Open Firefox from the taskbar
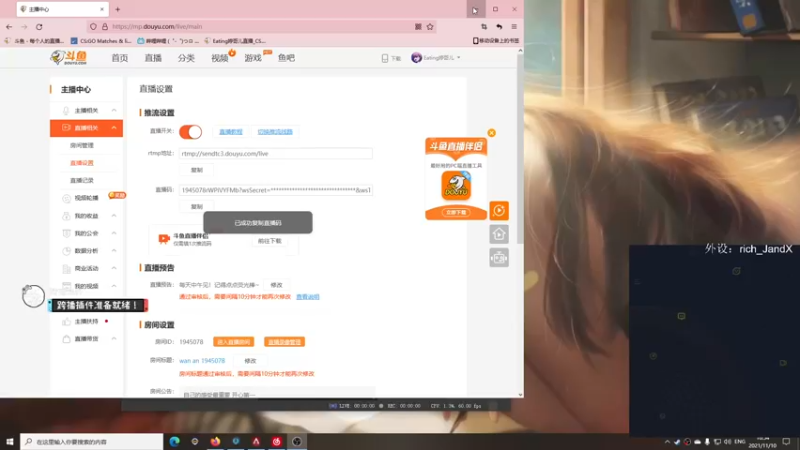Image resolution: width=800 pixels, height=450 pixels. point(215,441)
